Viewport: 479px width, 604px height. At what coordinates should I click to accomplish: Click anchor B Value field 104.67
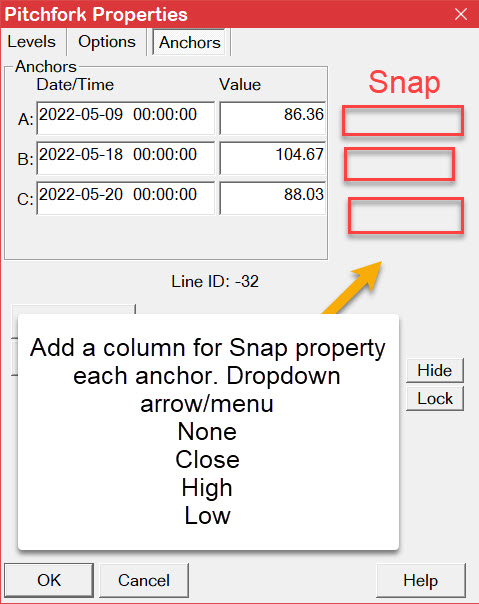pos(272,158)
